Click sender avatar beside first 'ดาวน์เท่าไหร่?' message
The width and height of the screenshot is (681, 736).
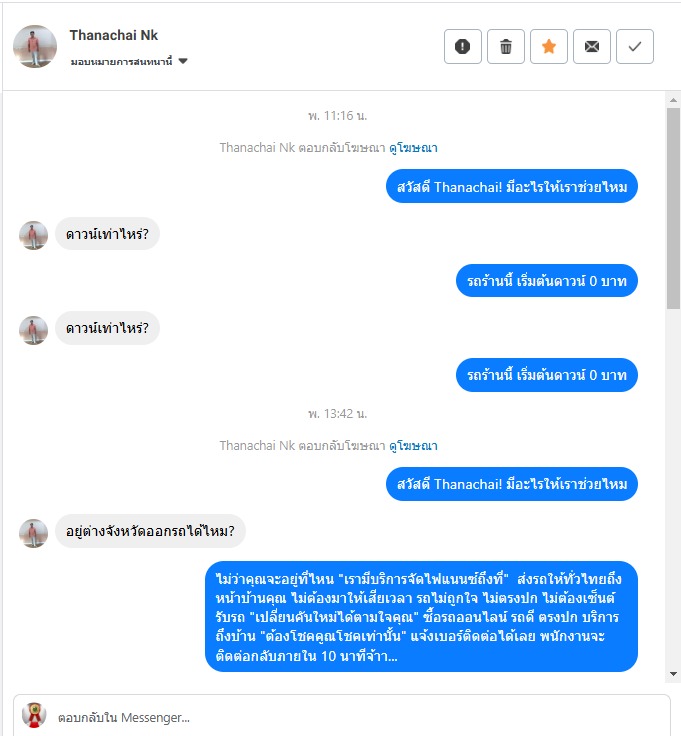(x=33, y=235)
